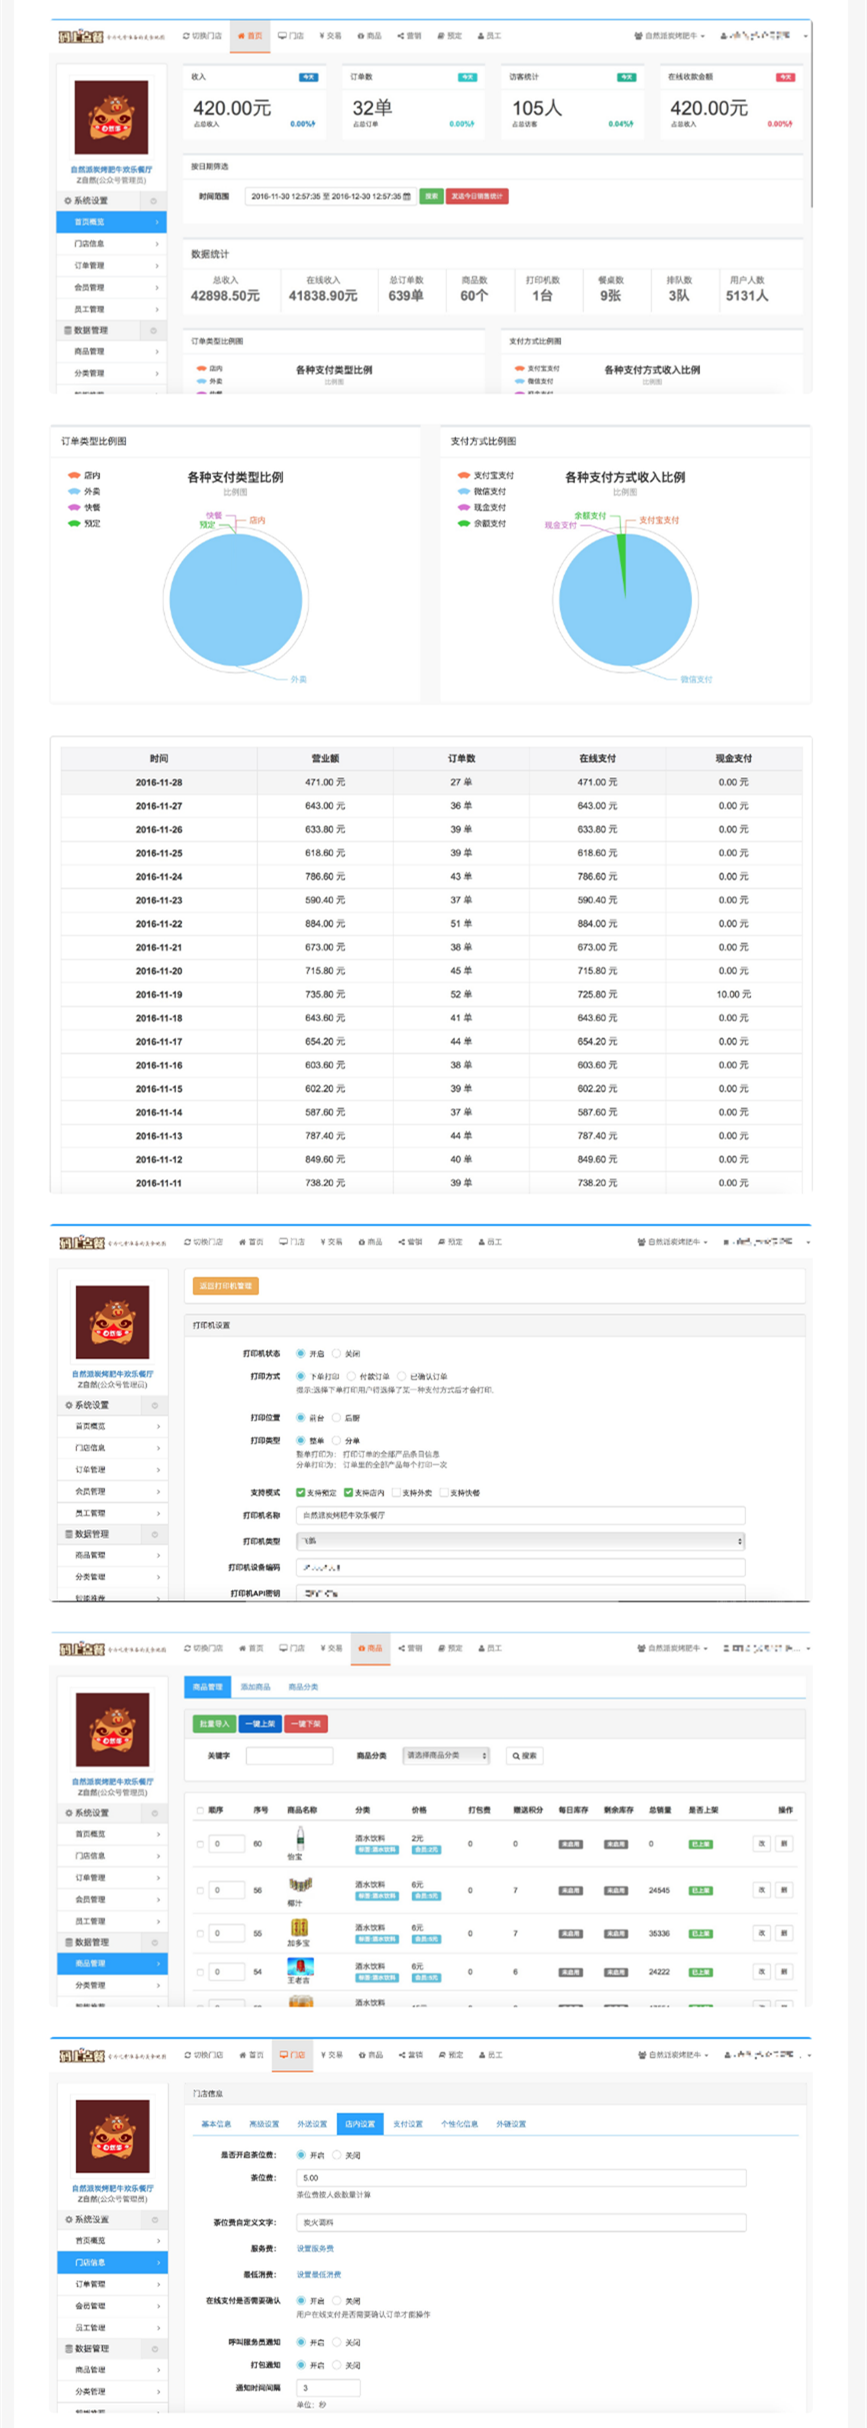The image size is (867, 2428).
Task: Click 王老吉 product thumbnail in product list
Action: [300, 1966]
